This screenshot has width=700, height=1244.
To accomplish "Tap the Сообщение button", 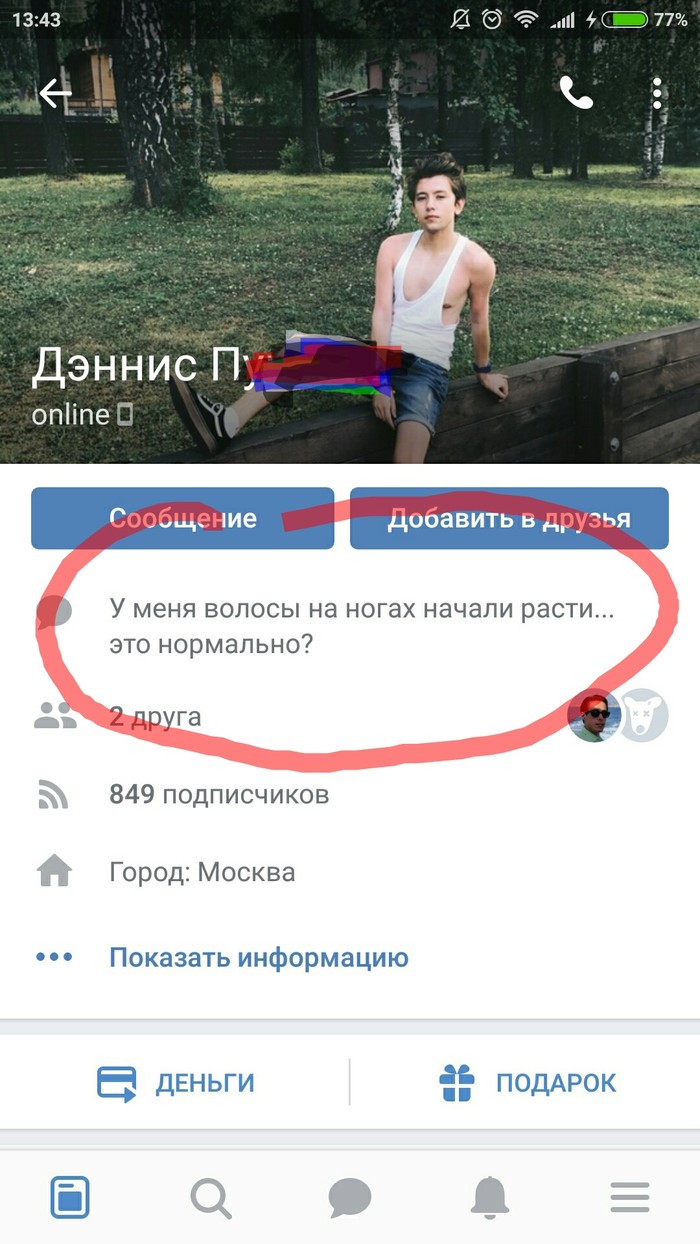I will tap(182, 518).
